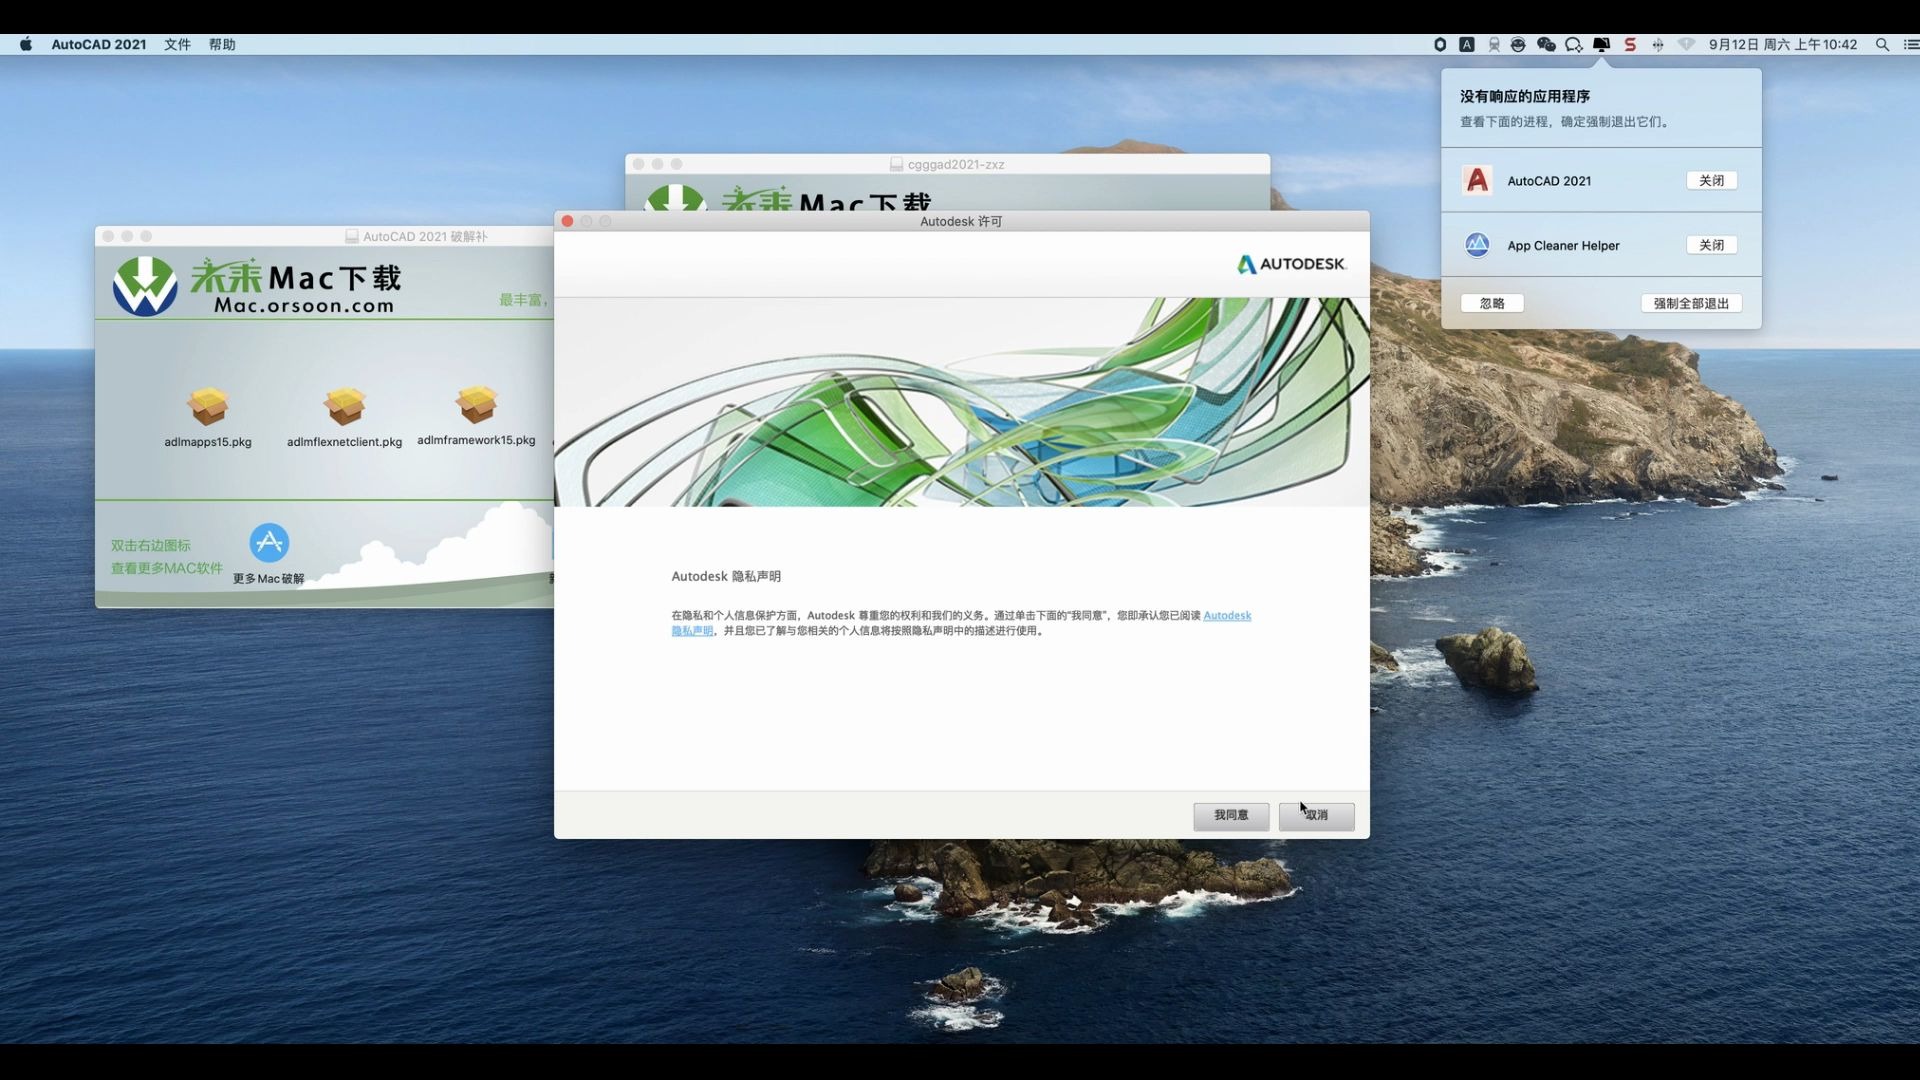
Task: Open Notification Center list icon
Action: [x=1910, y=45]
